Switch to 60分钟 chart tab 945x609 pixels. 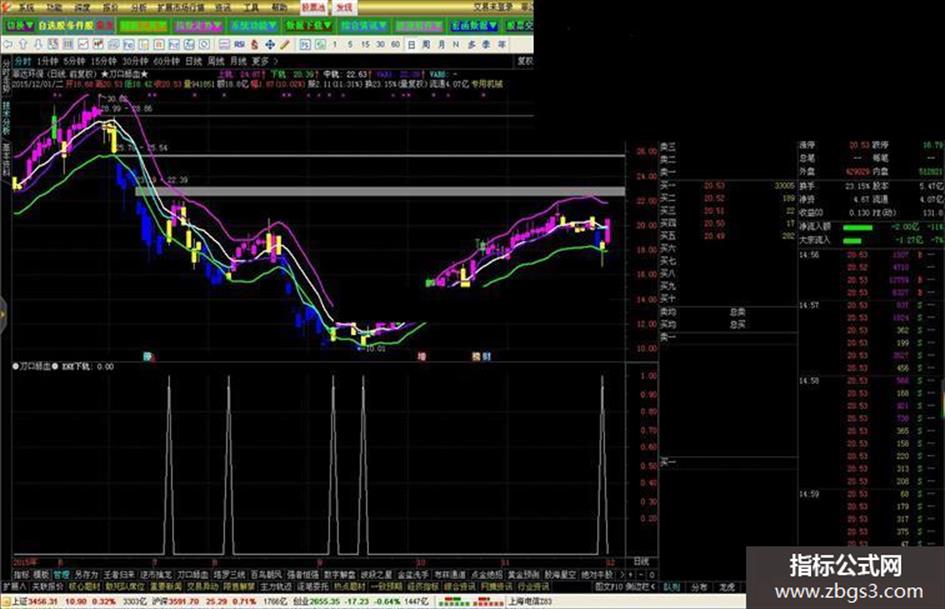[166, 61]
